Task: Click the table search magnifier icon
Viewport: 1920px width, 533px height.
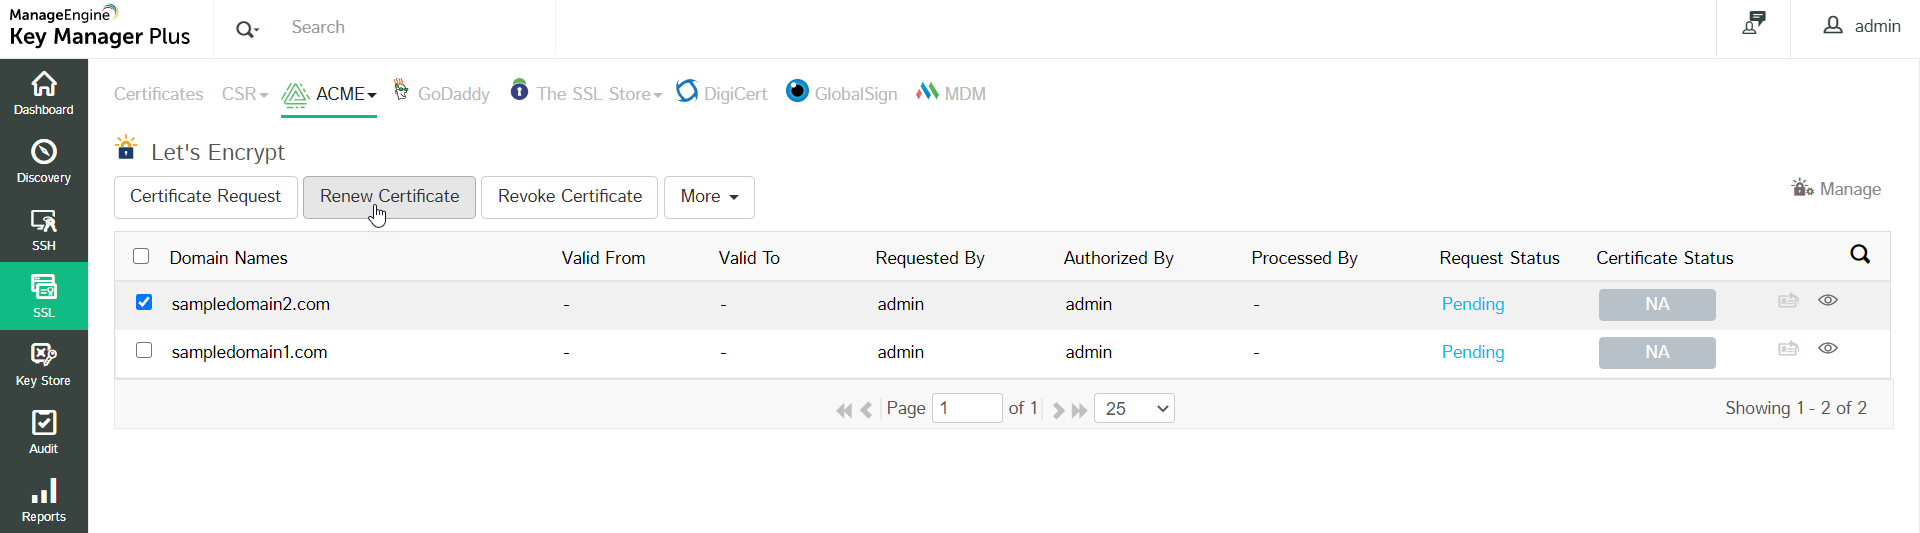Action: (1859, 255)
